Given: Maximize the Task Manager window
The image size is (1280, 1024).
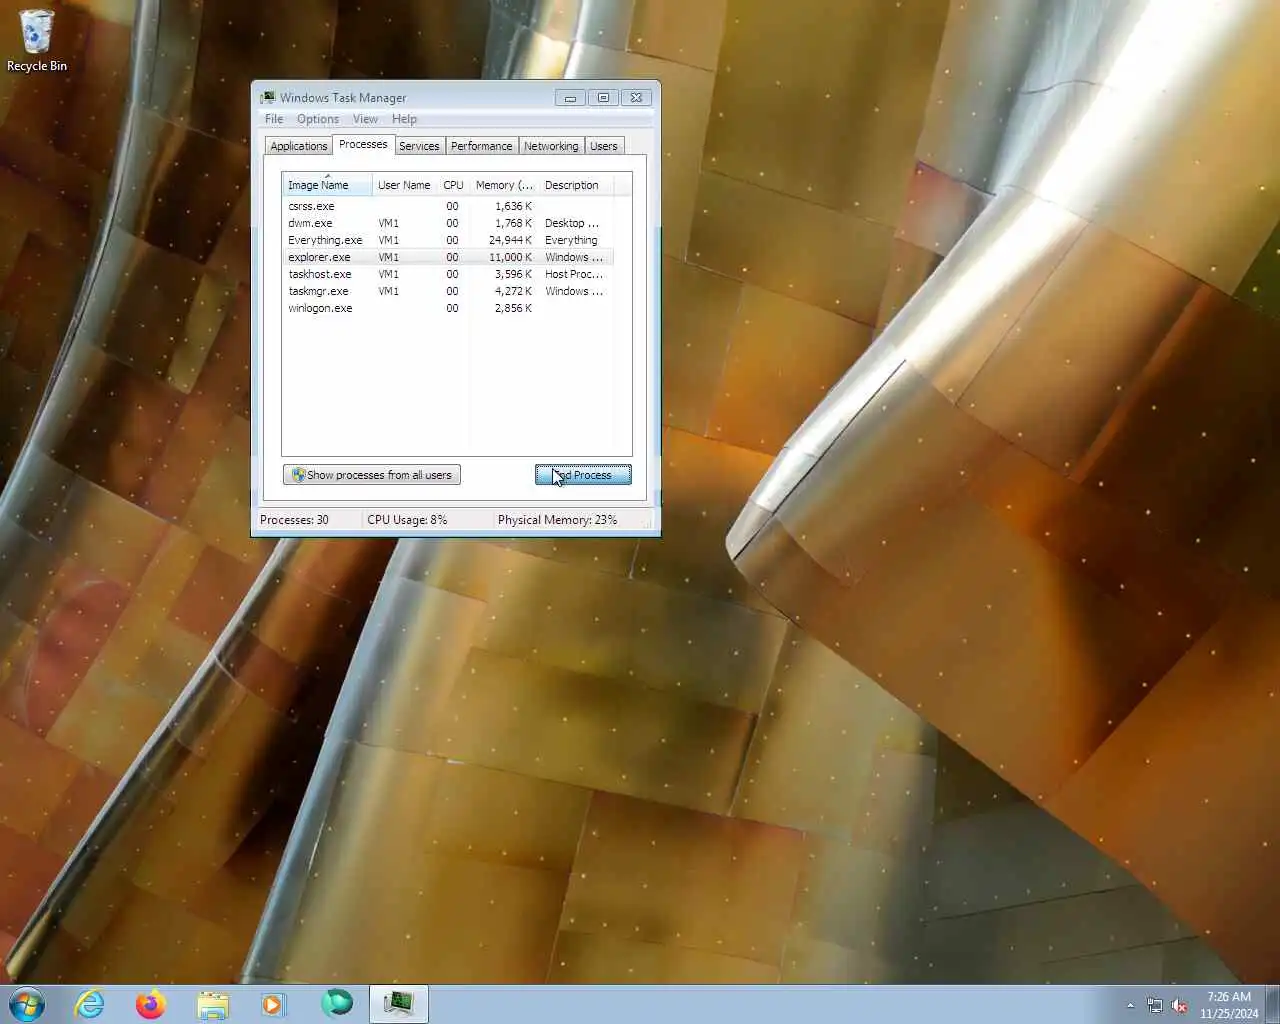Looking at the screenshot, I should coord(603,97).
